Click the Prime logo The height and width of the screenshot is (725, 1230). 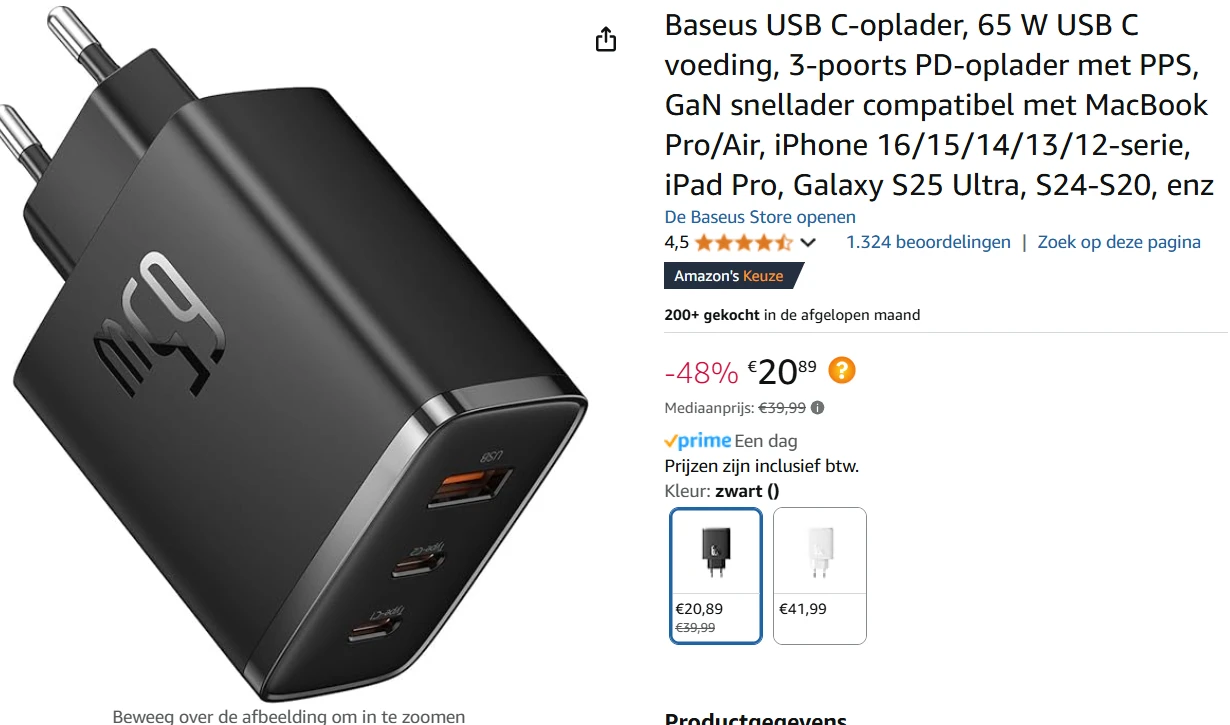pyautogui.click(x=697, y=441)
